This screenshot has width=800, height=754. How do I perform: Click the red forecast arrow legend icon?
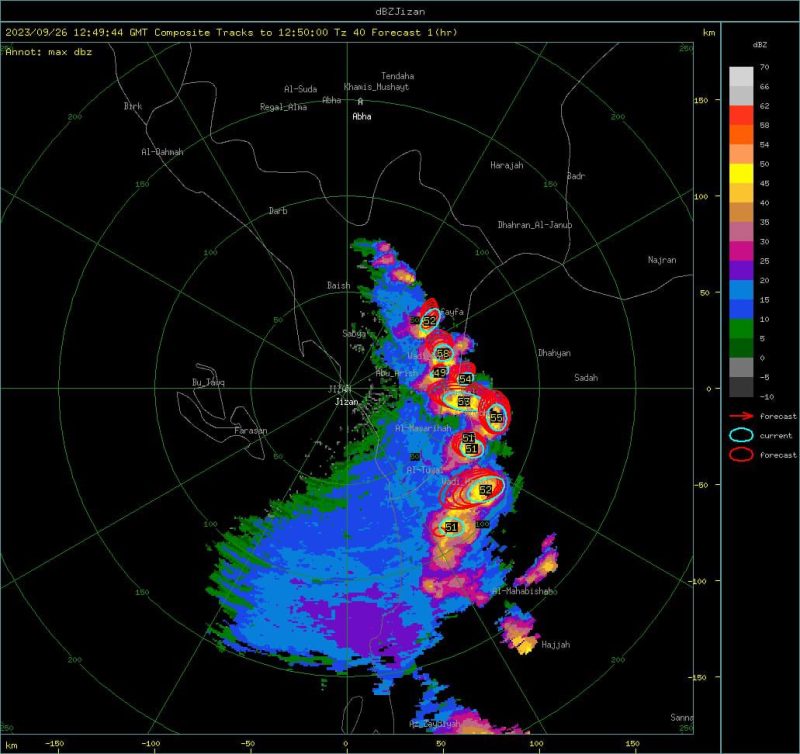[741, 416]
